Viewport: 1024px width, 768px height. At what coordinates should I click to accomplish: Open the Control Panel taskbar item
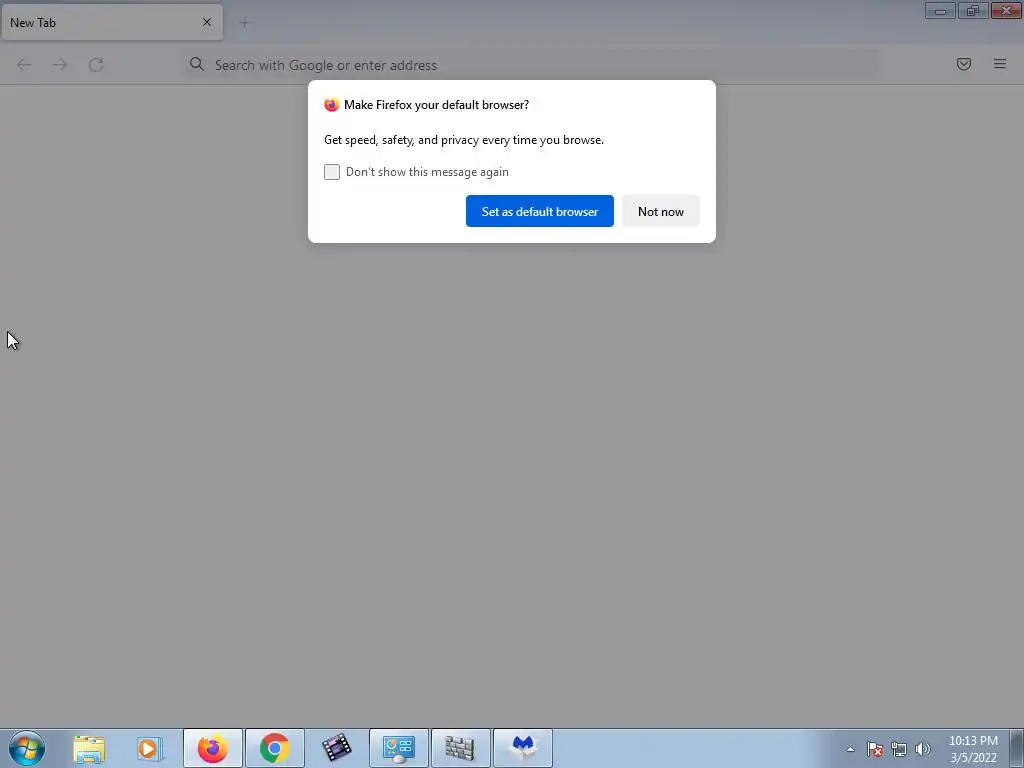coord(399,748)
